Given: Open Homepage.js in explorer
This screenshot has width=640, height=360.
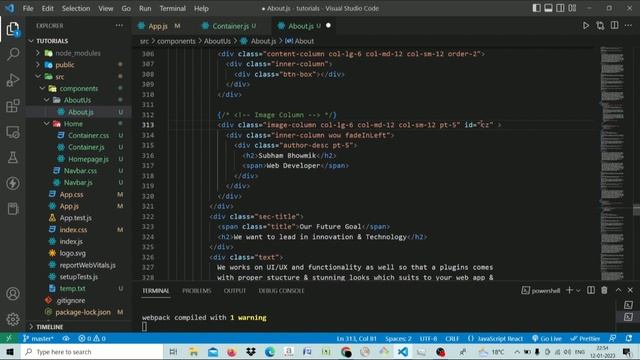Looking at the screenshot, I should (88, 159).
